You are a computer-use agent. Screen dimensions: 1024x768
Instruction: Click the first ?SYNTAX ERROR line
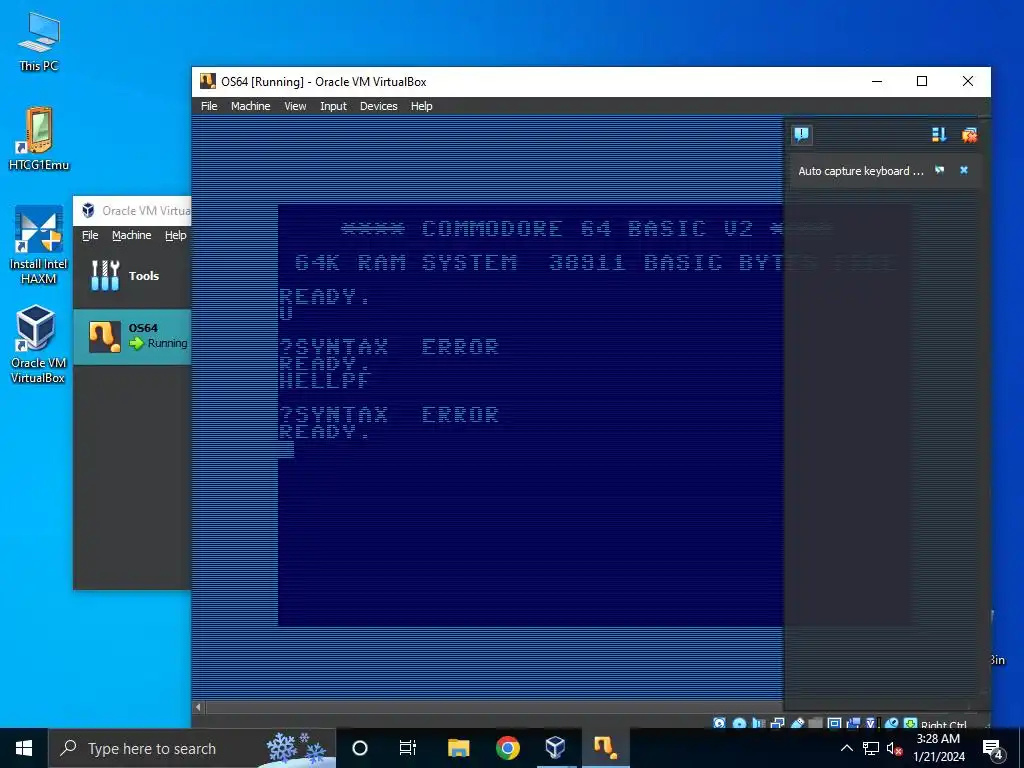(389, 346)
